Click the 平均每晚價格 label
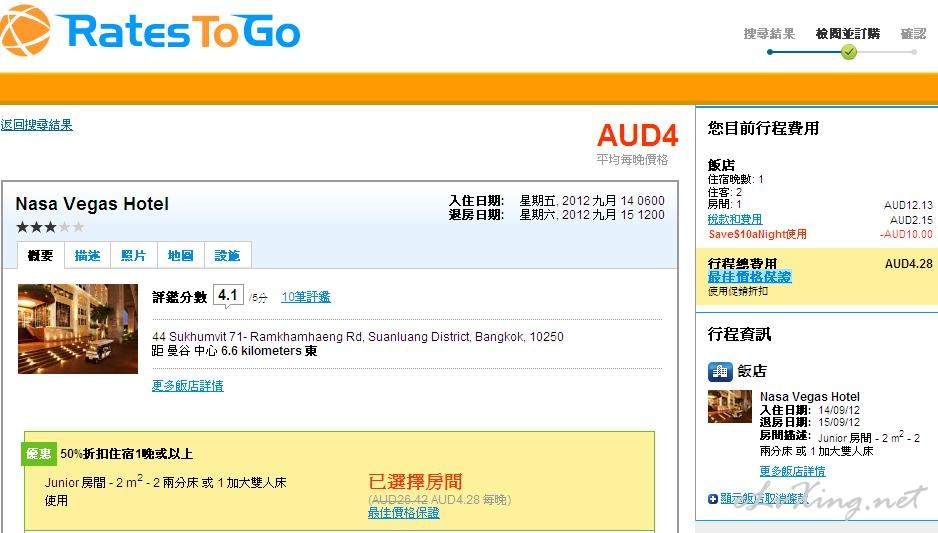The width and height of the screenshot is (938, 533). 632,160
